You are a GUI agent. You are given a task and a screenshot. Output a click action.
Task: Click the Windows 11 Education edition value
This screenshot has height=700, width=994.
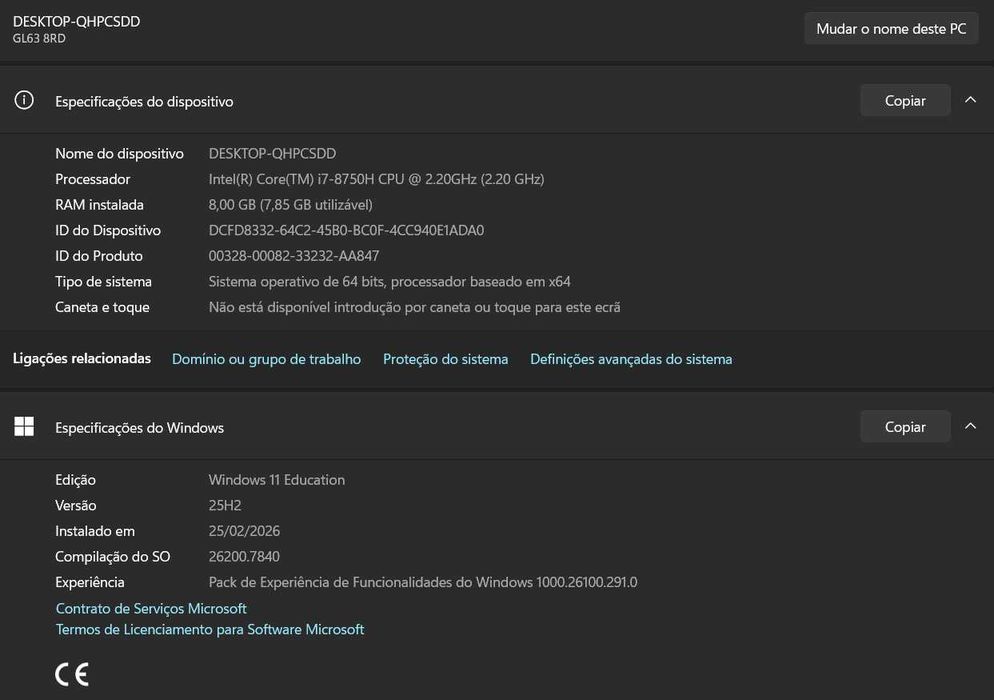tap(277, 480)
